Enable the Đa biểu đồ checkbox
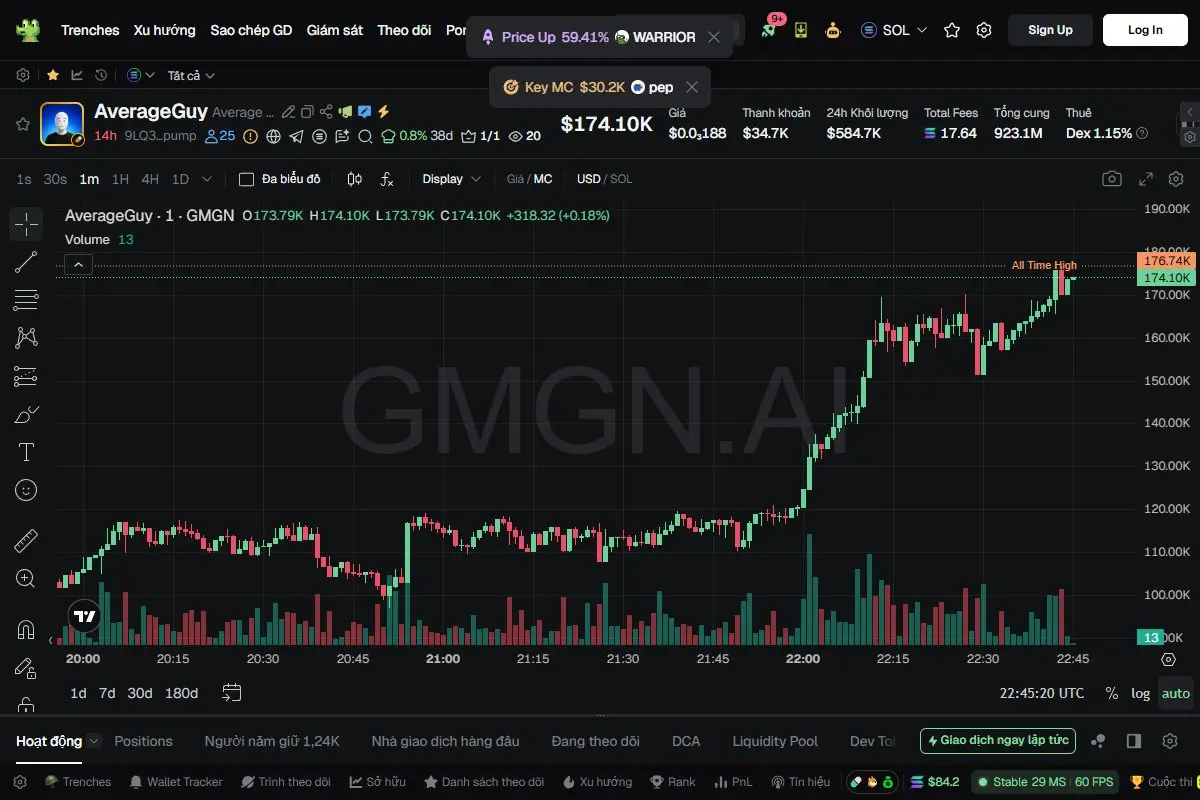The width and height of the screenshot is (1200, 800). (x=246, y=179)
